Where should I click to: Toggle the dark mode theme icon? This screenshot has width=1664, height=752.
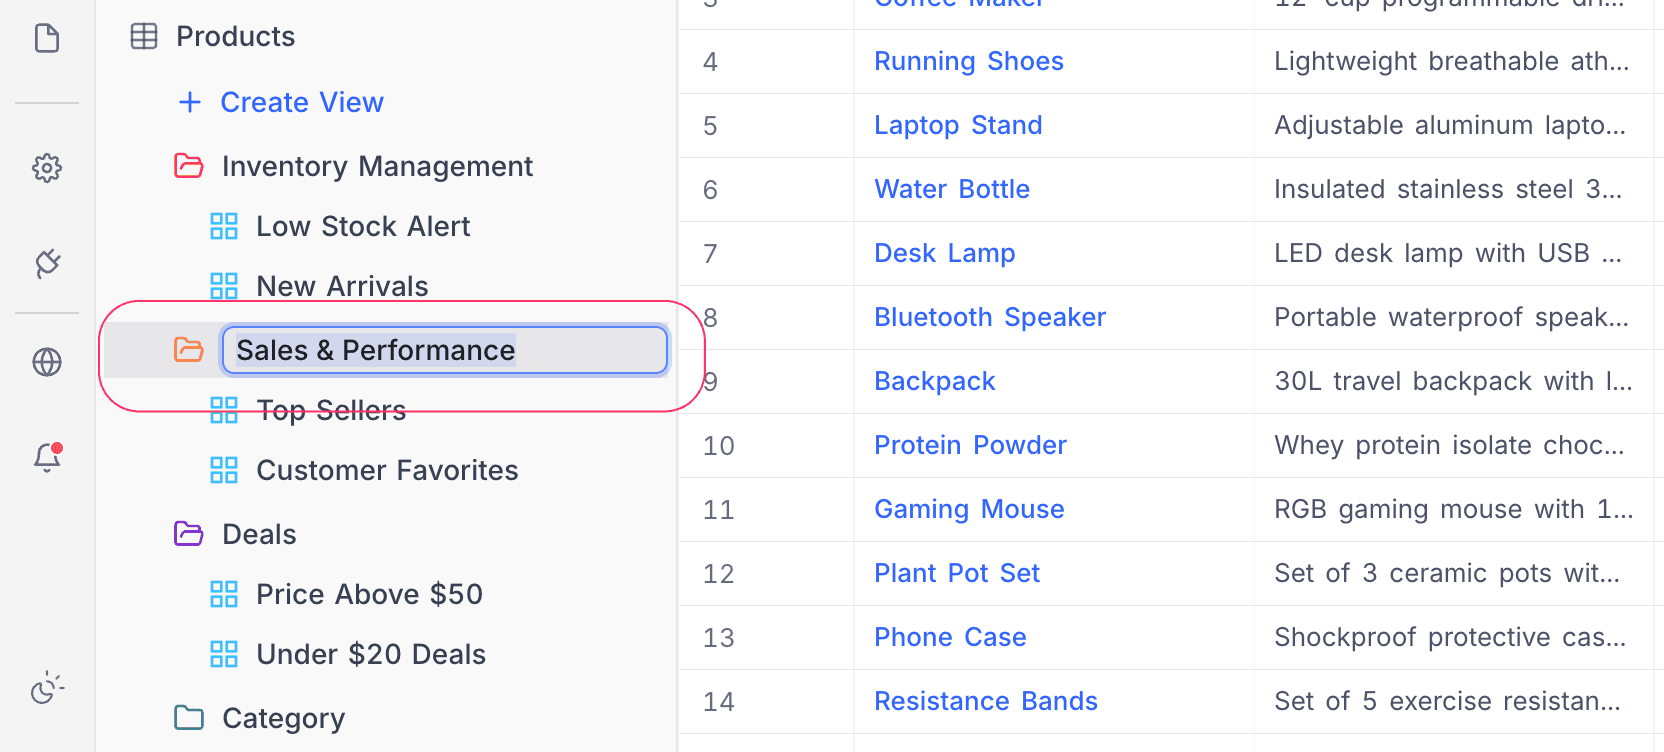tap(47, 689)
